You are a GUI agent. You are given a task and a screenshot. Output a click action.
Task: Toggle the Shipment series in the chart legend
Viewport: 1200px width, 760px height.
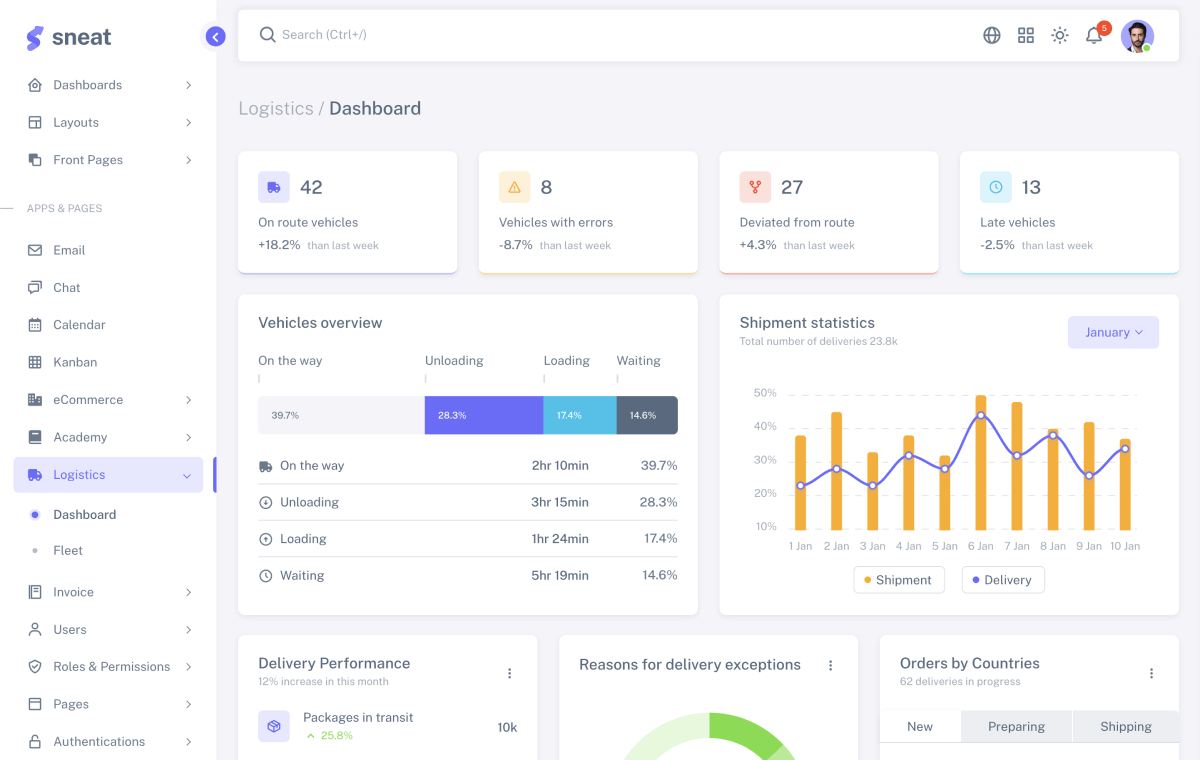(898, 579)
